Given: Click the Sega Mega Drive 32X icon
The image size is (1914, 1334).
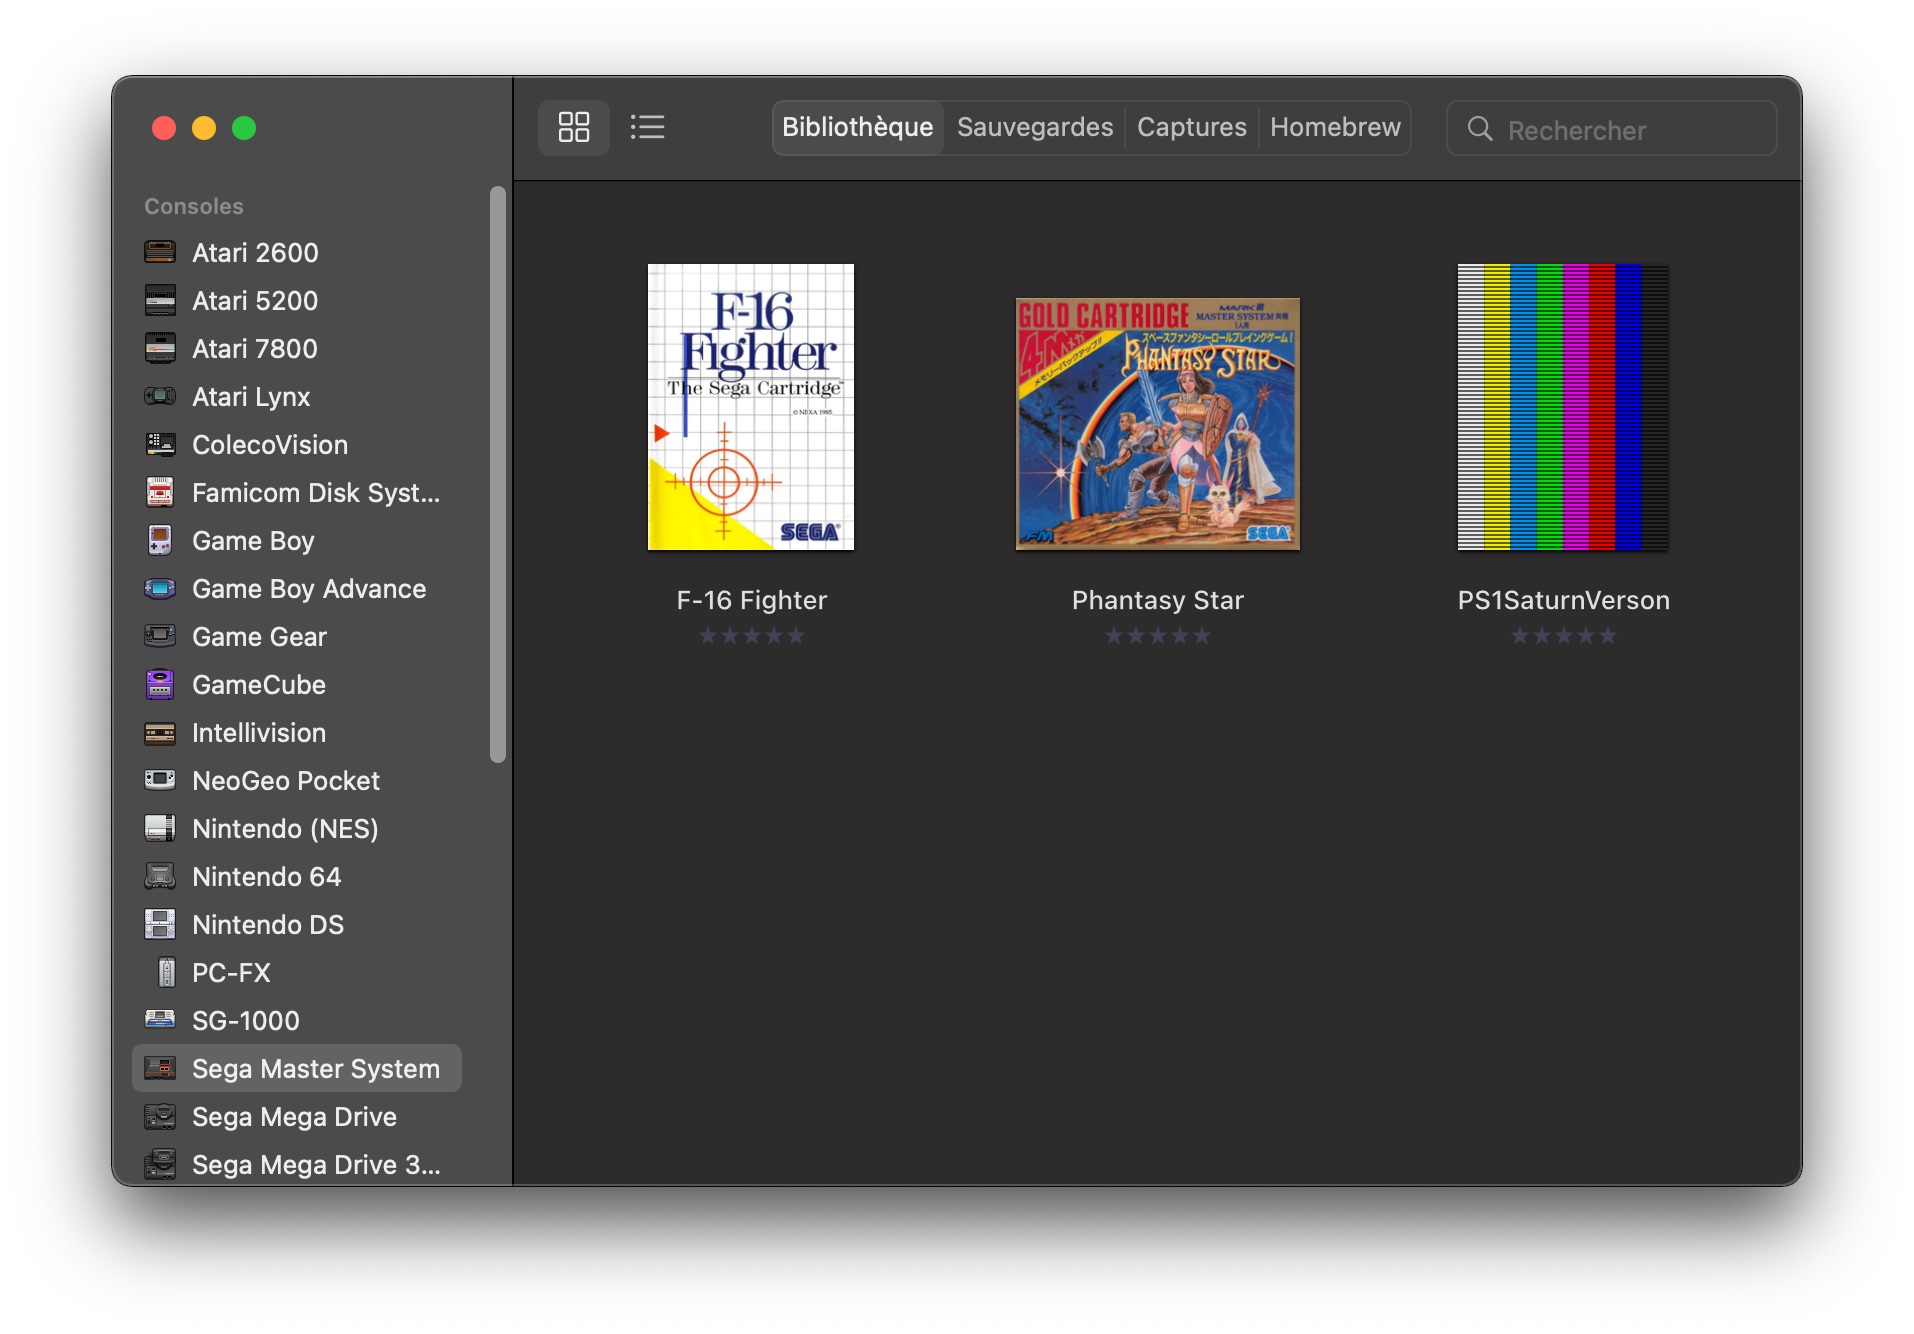Looking at the screenshot, I should pos(160,1164).
